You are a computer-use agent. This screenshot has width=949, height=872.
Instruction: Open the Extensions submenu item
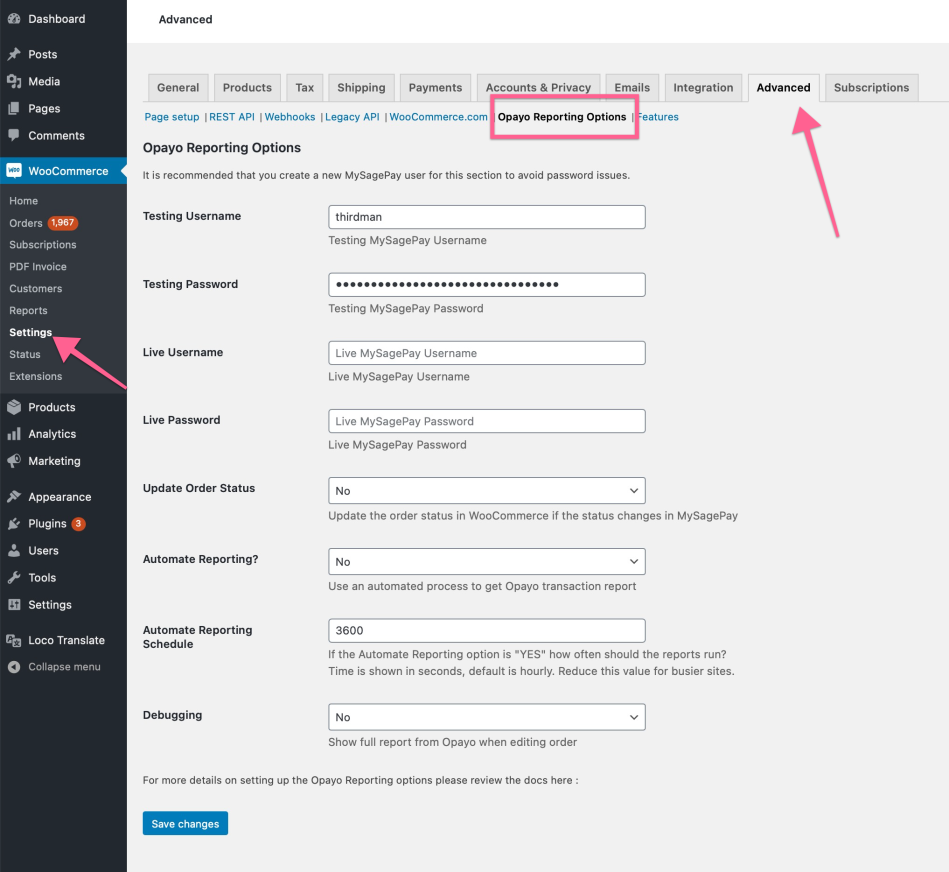click(x=36, y=376)
